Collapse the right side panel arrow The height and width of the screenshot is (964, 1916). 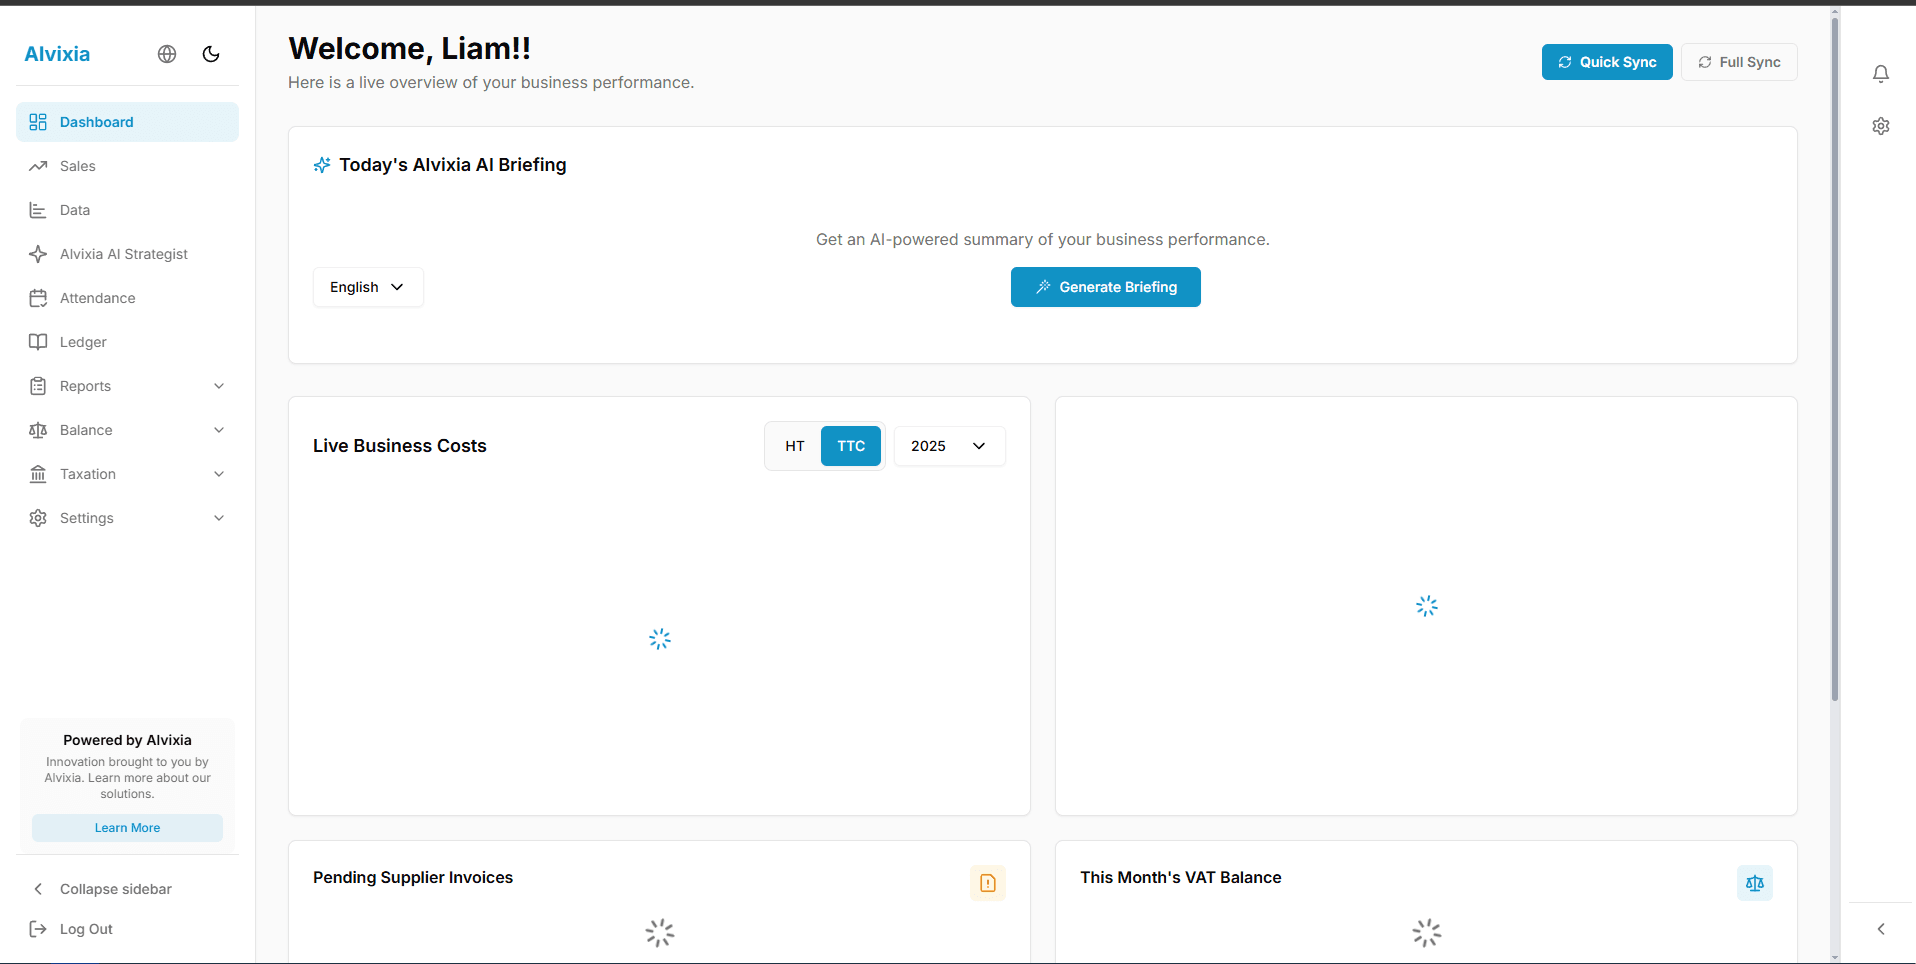click(1881, 928)
